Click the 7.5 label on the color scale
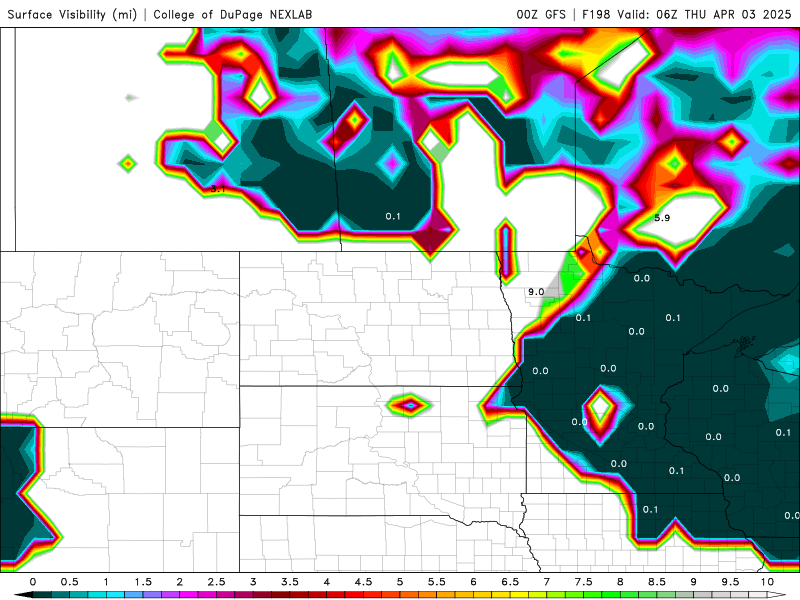Viewport: 800px width, 600px height. (584, 582)
